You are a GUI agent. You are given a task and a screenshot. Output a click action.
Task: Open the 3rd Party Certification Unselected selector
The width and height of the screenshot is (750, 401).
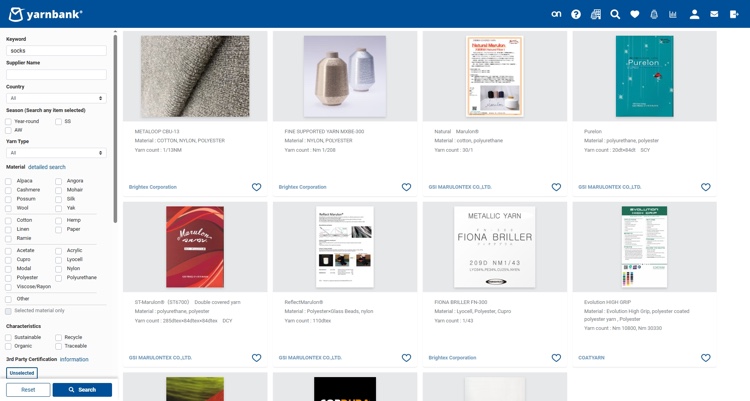pyautogui.click(x=22, y=373)
